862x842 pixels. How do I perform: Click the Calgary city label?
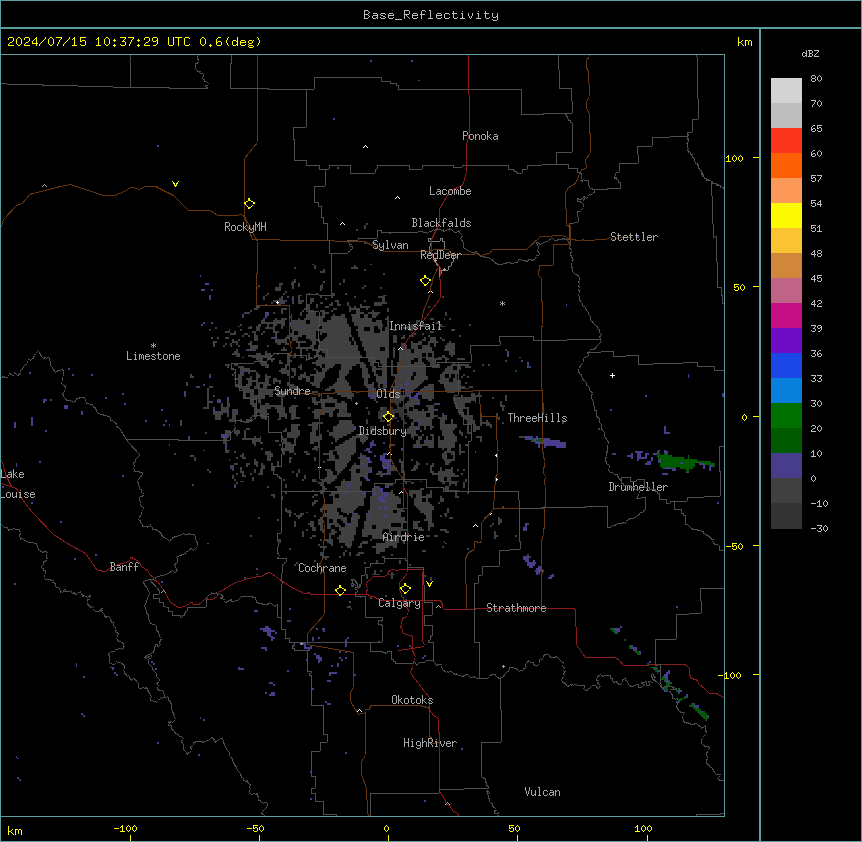coord(400,603)
